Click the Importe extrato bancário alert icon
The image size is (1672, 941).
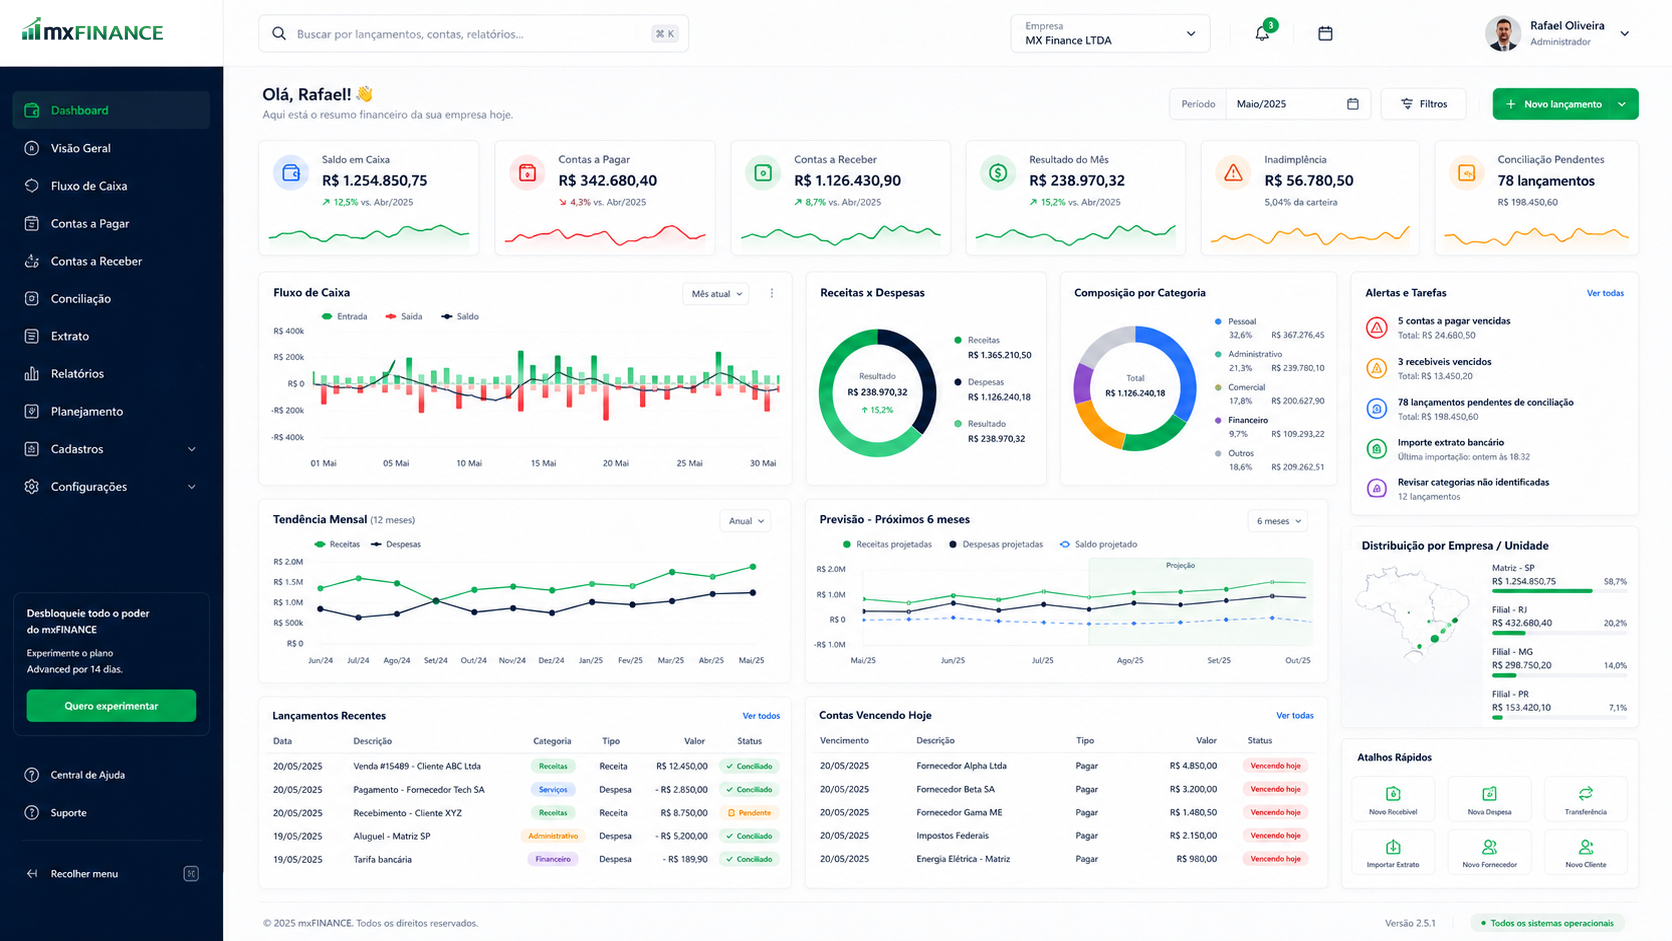pos(1377,449)
